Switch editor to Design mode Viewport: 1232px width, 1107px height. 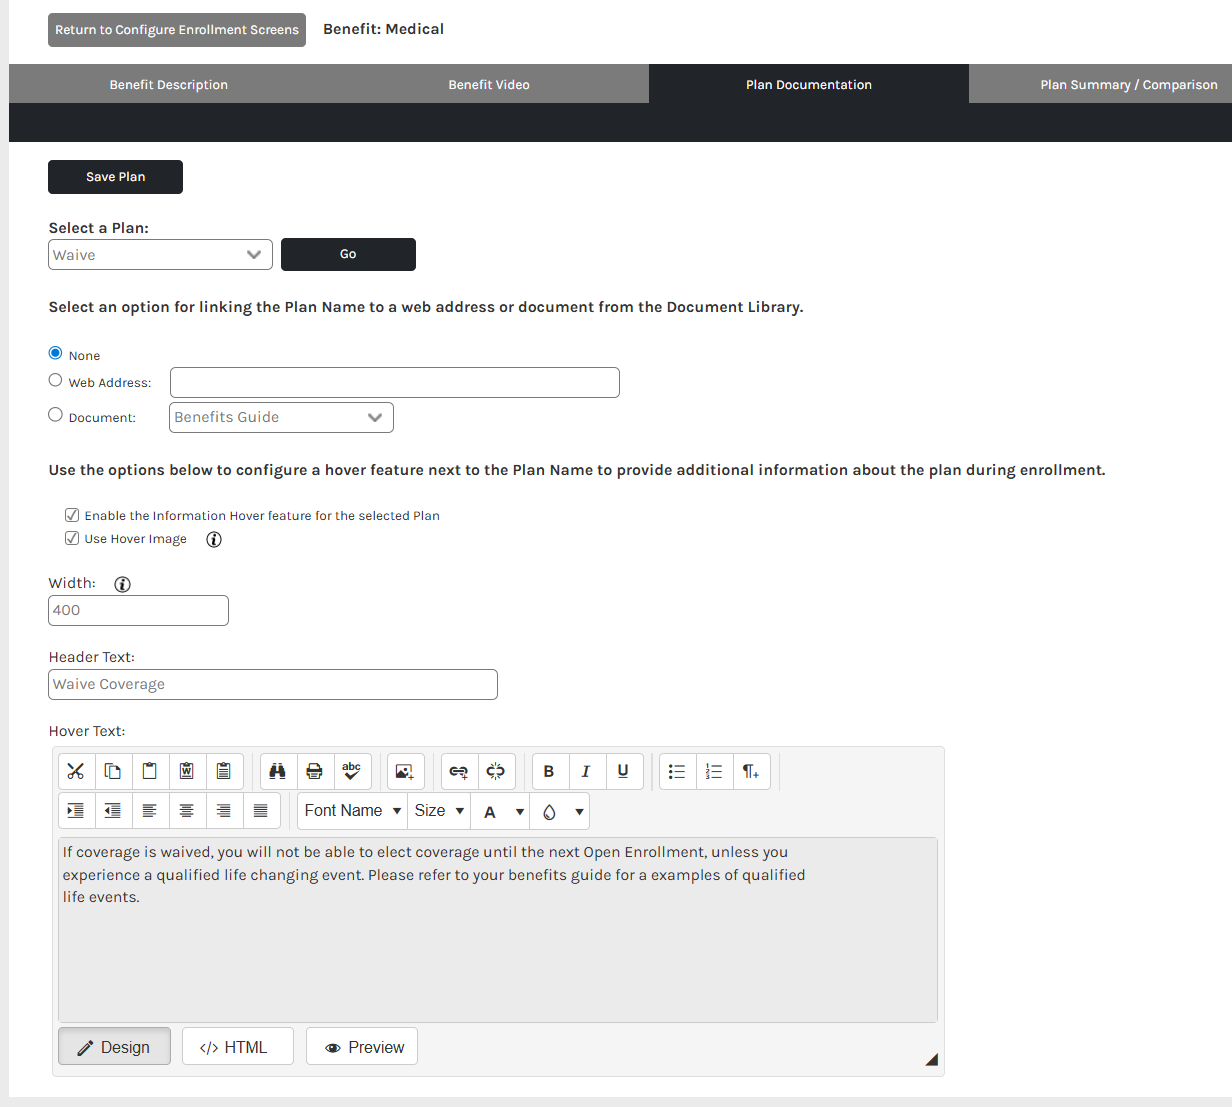point(115,1047)
